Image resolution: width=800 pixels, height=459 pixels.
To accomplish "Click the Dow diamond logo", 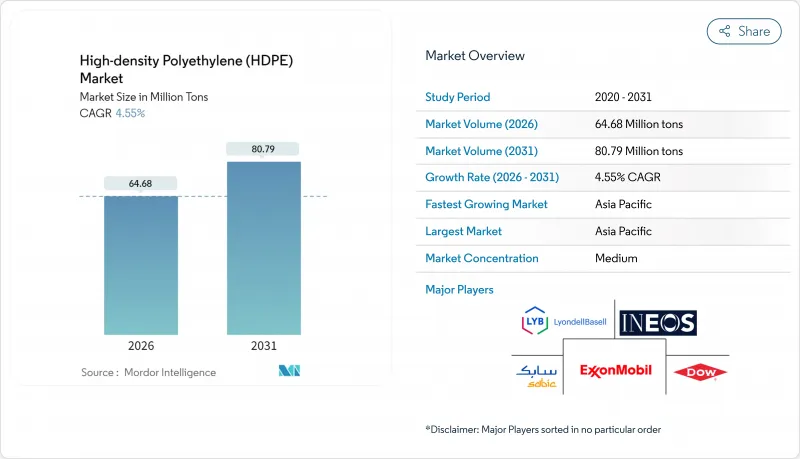I will [700, 372].
